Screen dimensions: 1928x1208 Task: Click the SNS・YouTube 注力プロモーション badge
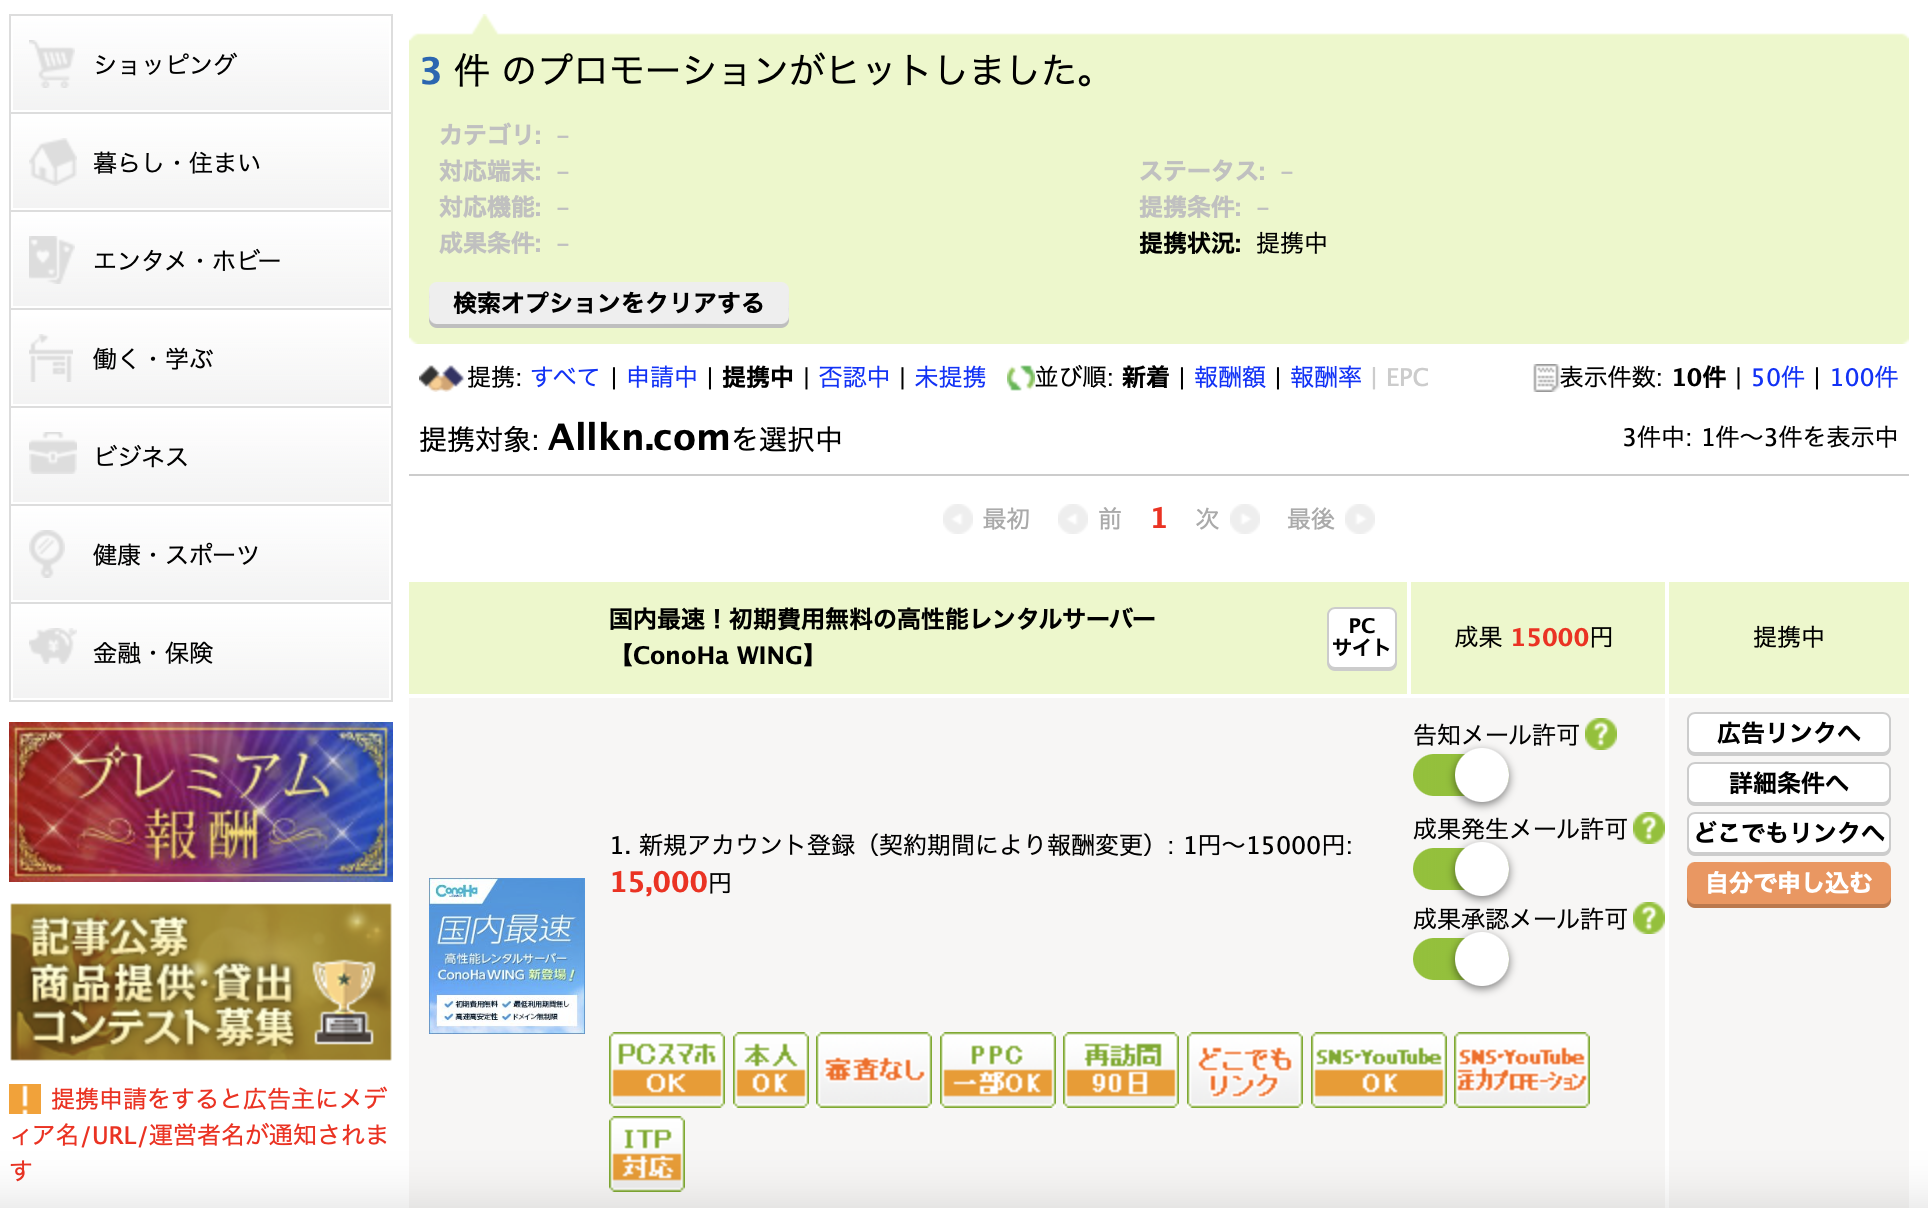pos(1522,1069)
